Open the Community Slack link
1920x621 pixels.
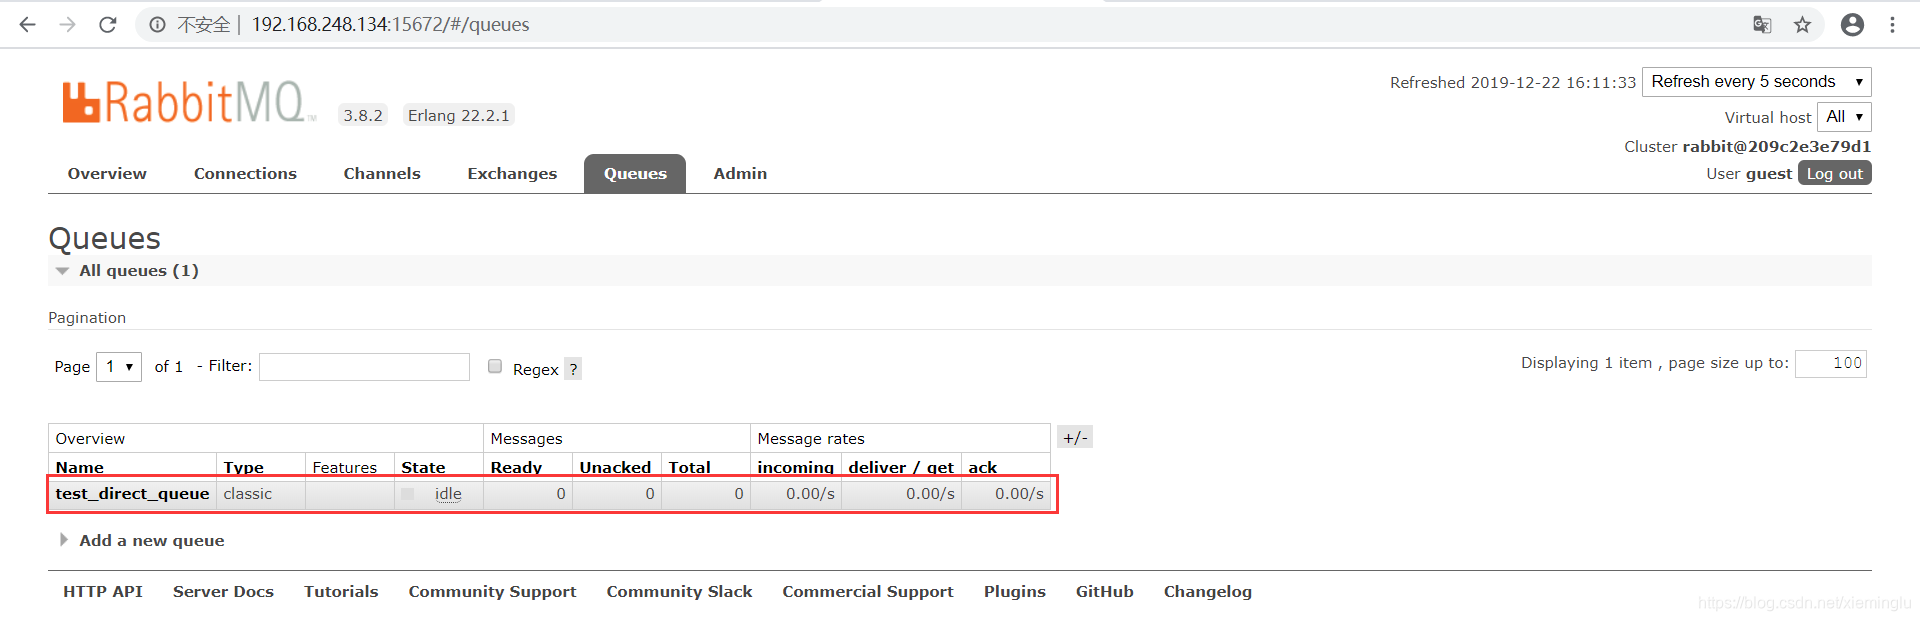(679, 592)
